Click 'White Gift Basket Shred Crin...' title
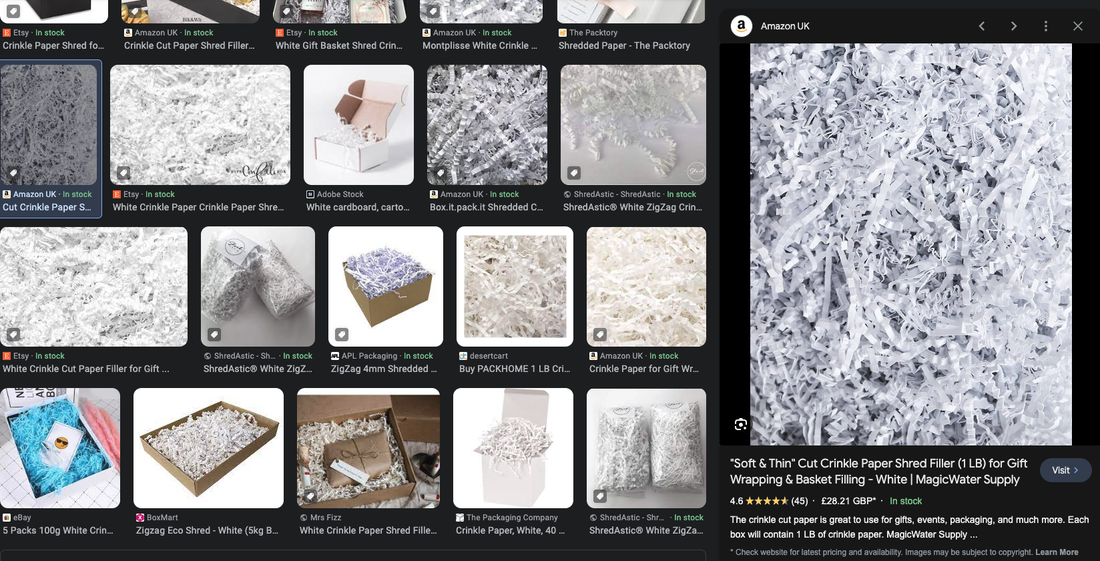Screen dimensions: 1100x561 tap(339, 46)
